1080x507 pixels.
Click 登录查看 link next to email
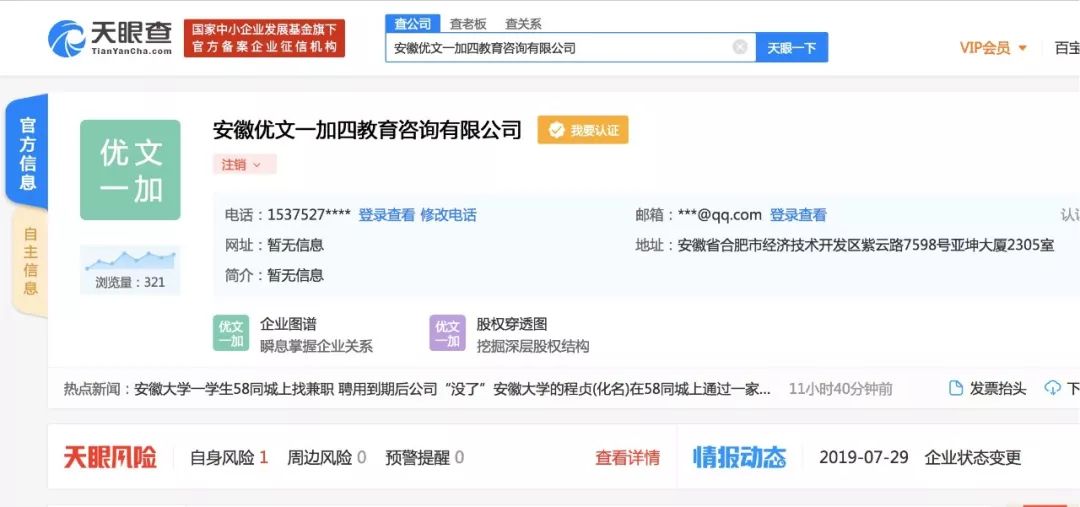pos(798,215)
